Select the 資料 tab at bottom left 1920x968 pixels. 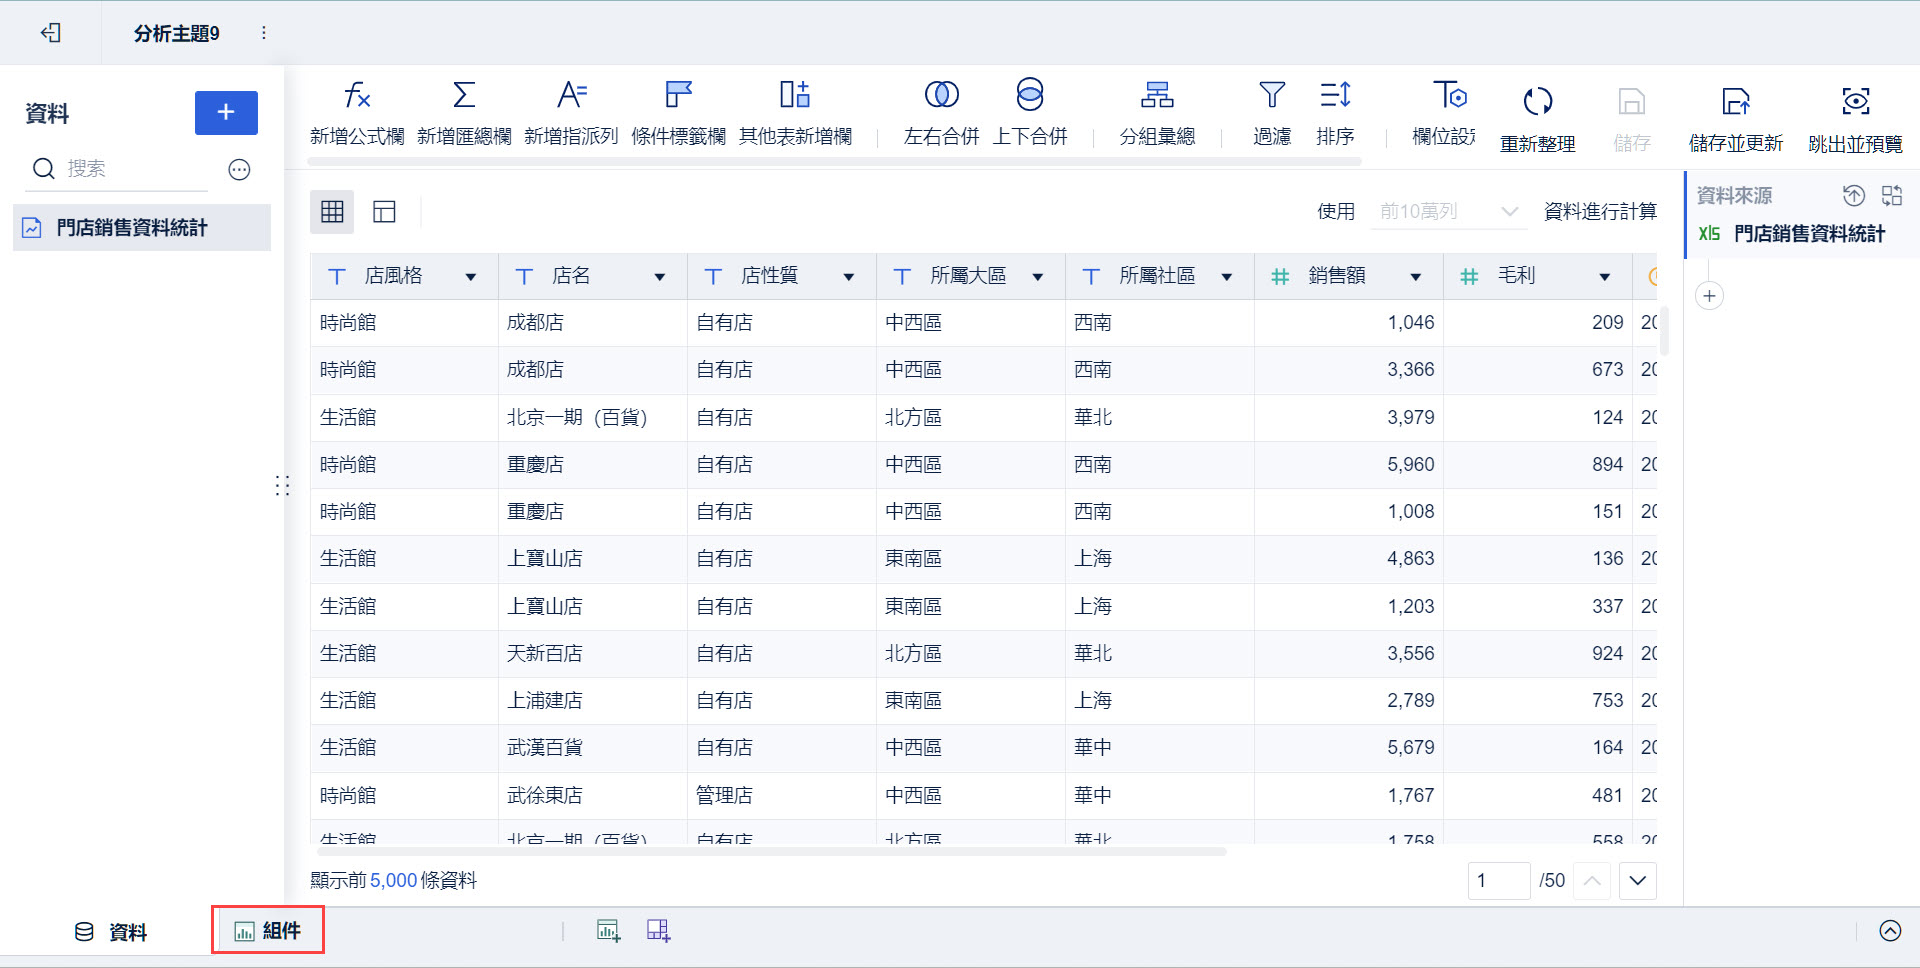click(111, 930)
